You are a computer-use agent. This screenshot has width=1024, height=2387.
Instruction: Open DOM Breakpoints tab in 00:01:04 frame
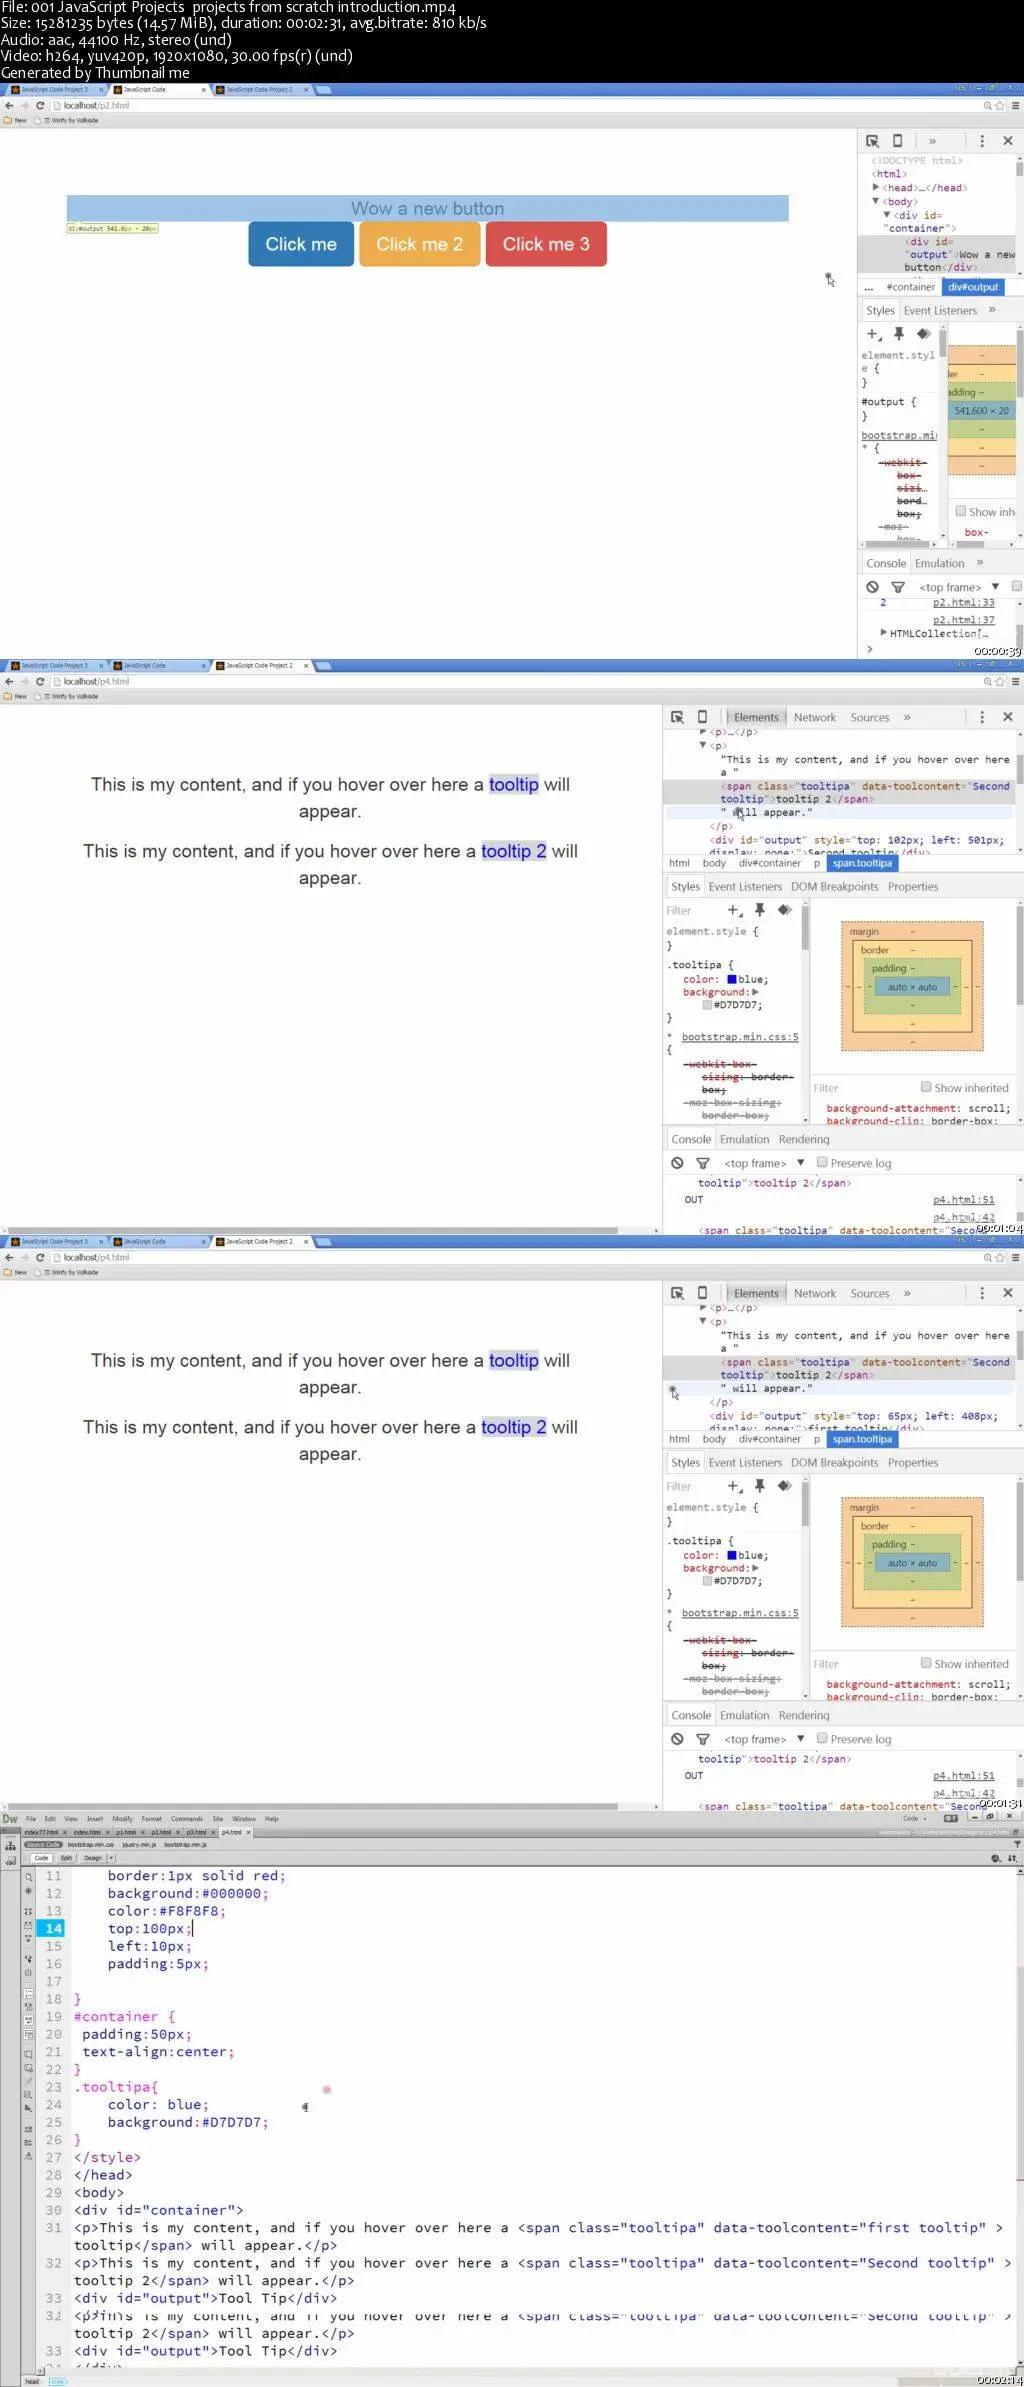pyautogui.click(x=835, y=886)
